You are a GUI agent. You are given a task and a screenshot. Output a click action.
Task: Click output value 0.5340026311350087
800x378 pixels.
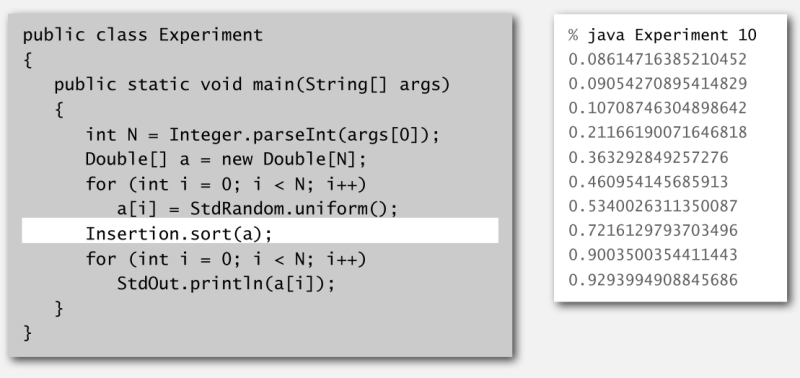(653, 206)
